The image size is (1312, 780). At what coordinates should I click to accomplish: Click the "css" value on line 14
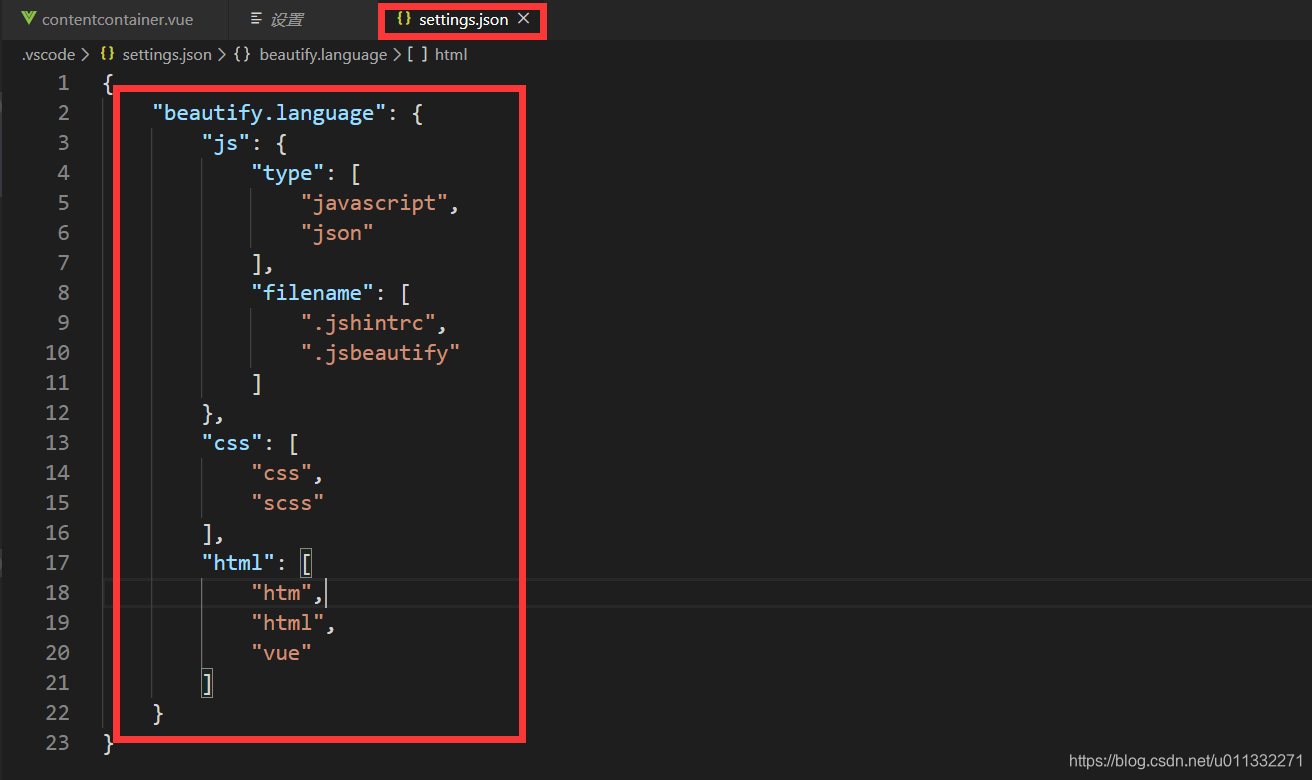281,473
